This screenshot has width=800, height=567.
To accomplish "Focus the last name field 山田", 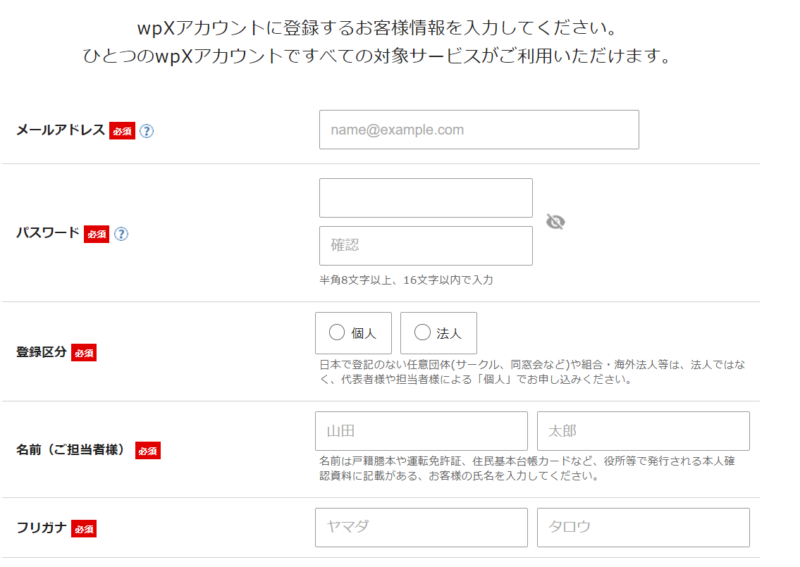I will 421,431.
